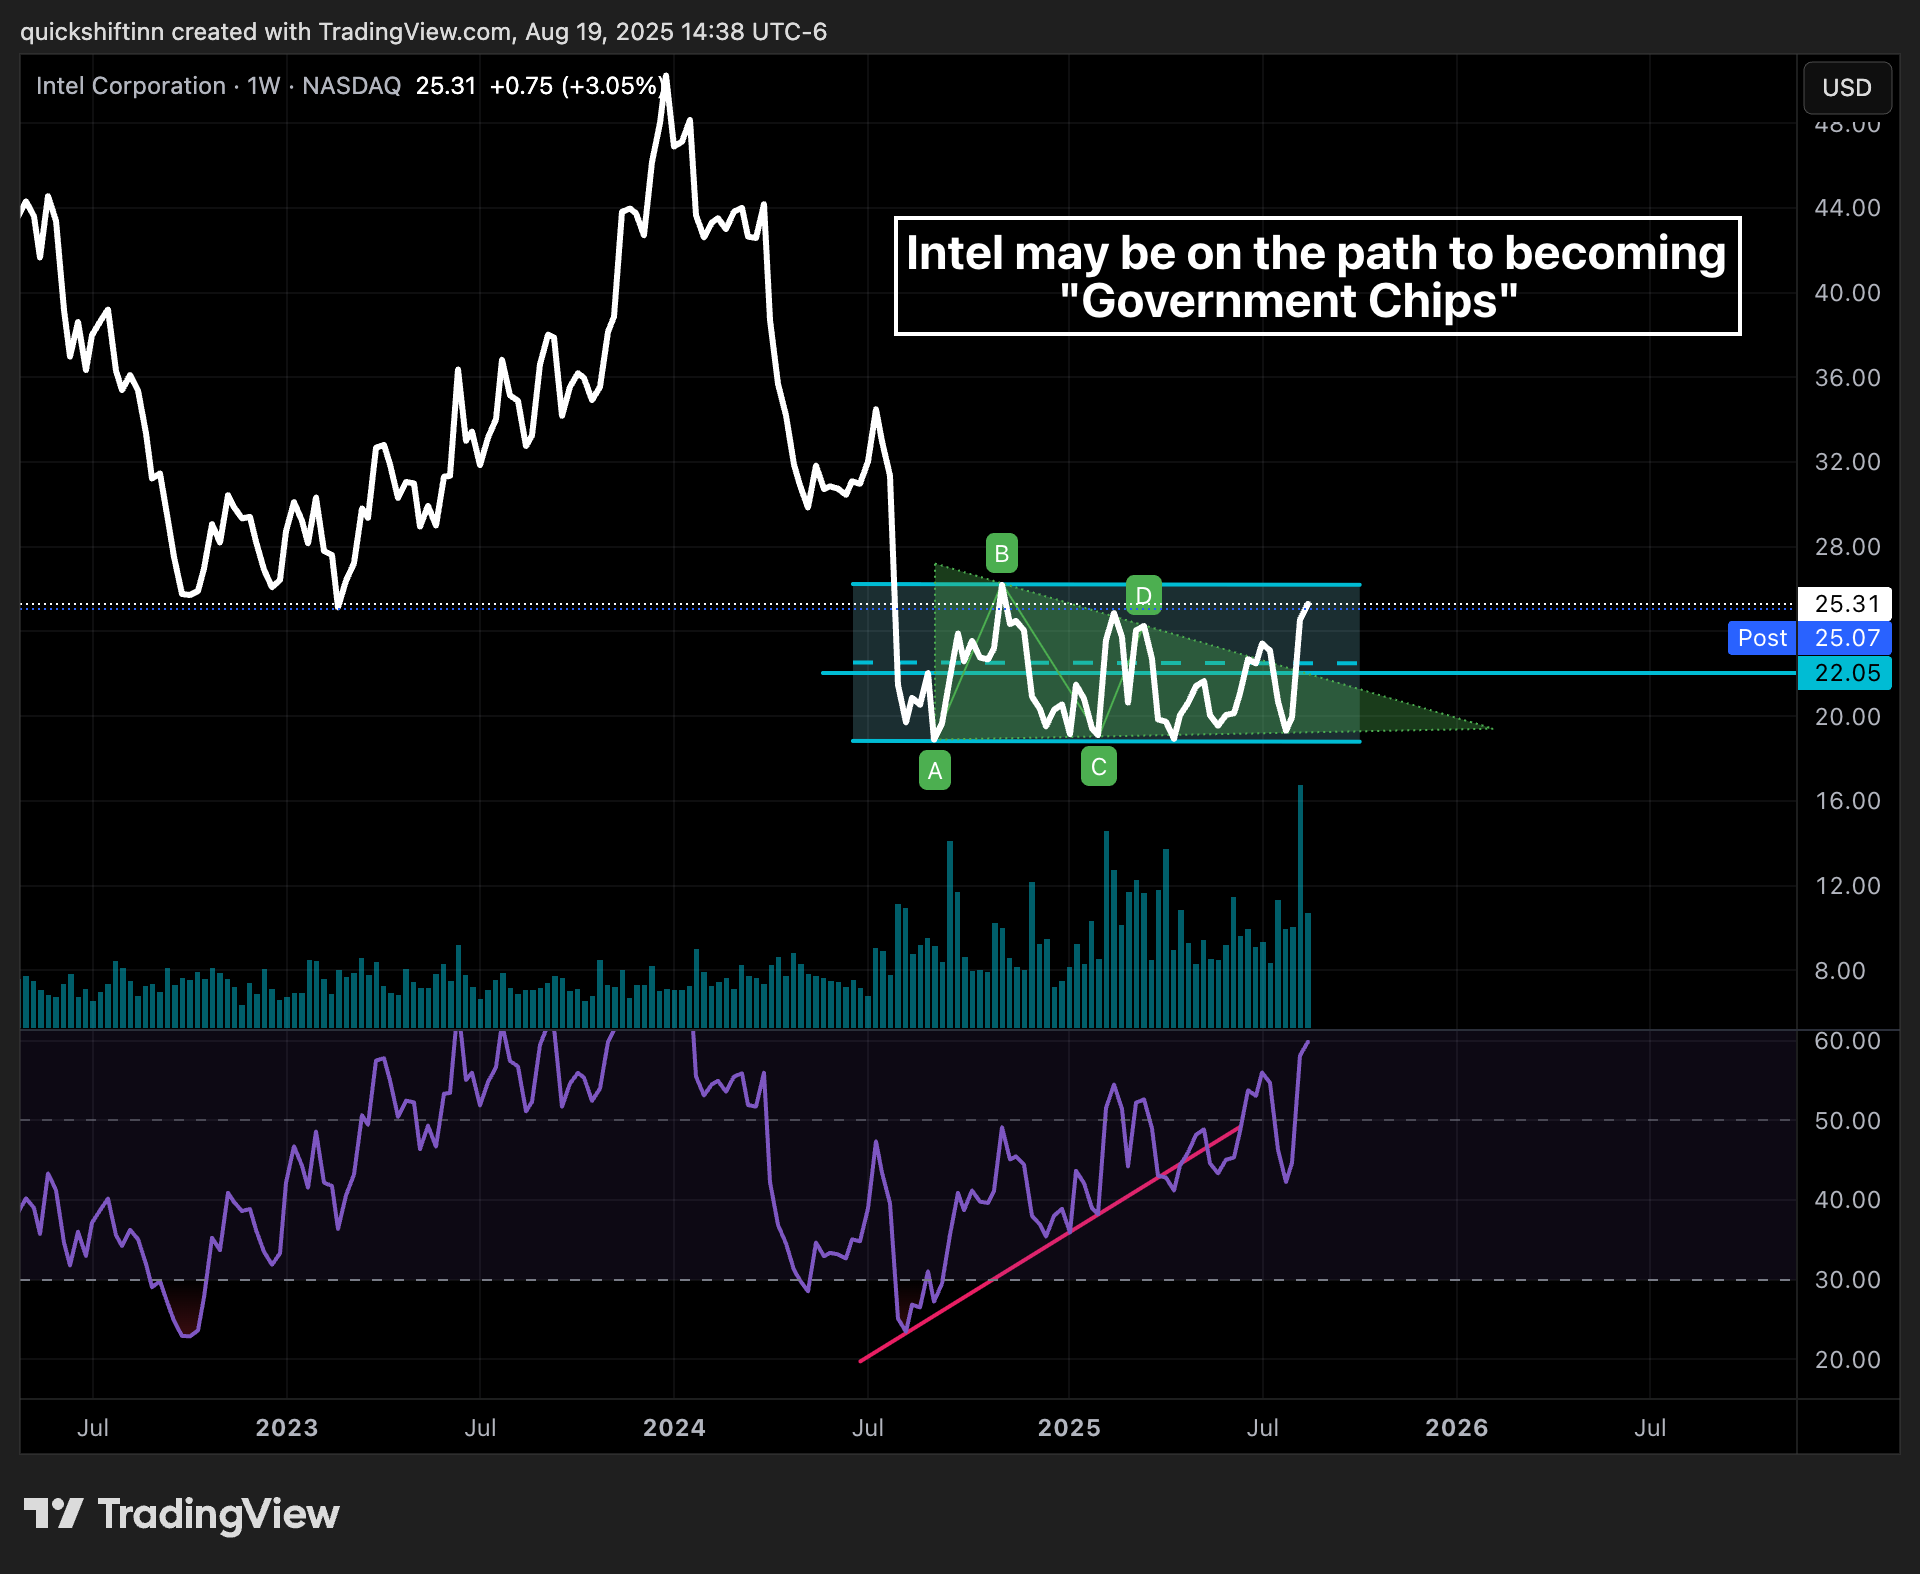The height and width of the screenshot is (1574, 1920).
Task: Click the 50.00 RSI axis label
Action: point(1847,1121)
